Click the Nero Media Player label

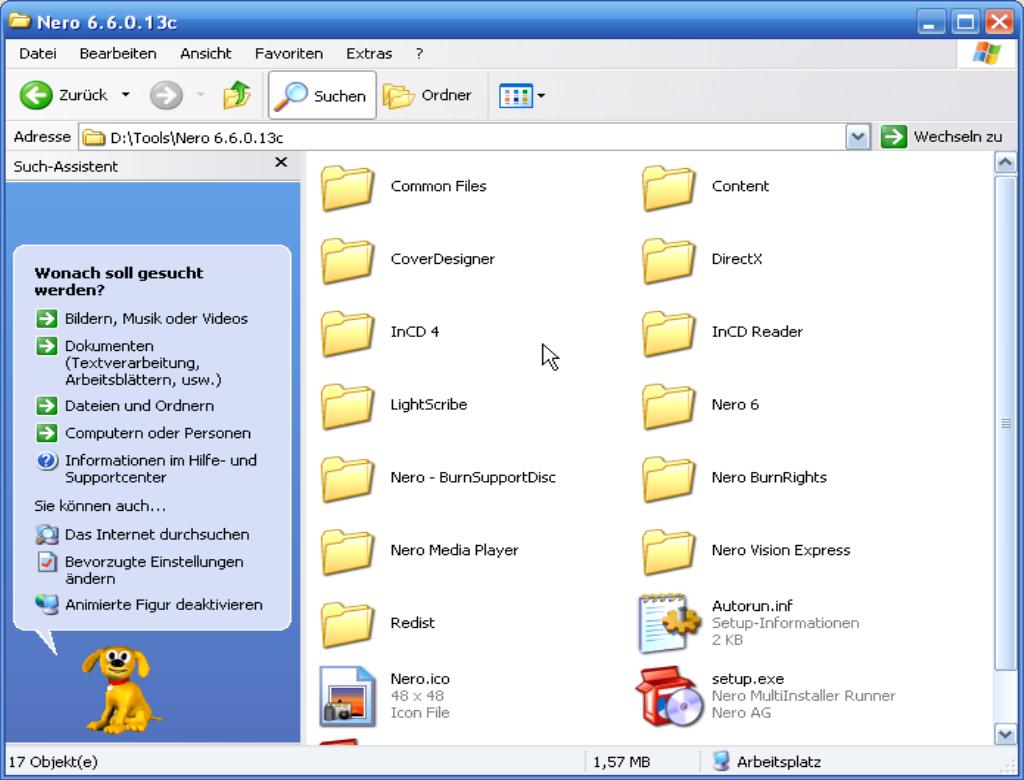(x=454, y=550)
